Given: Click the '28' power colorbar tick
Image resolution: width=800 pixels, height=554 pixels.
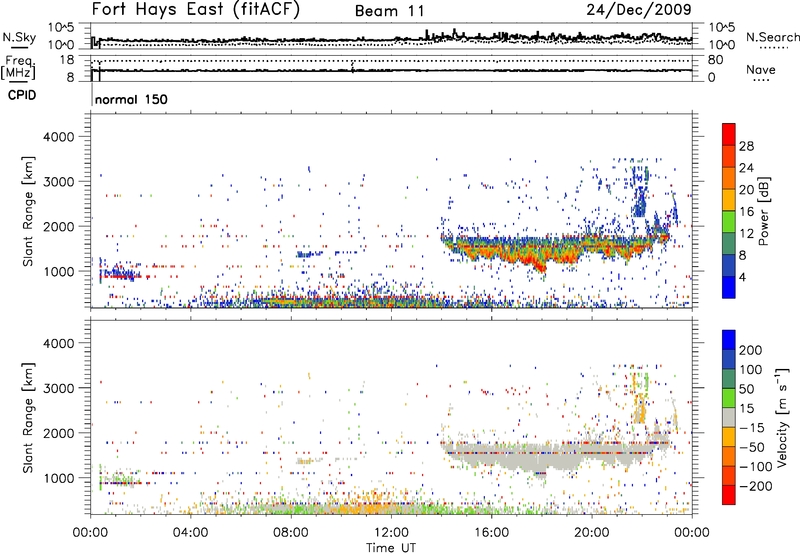Looking at the screenshot, I should 746,146.
